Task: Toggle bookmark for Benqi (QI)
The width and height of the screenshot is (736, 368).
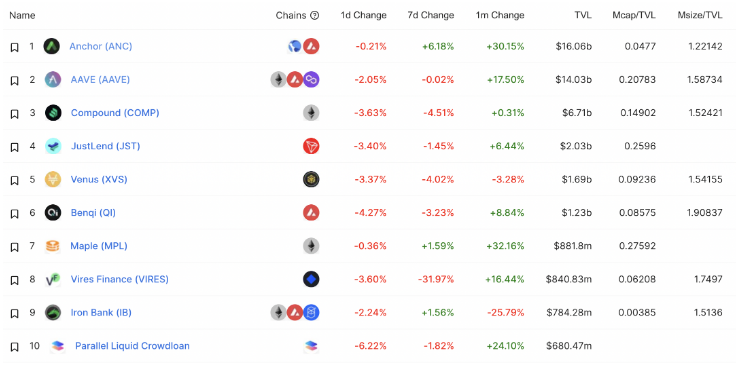Action: (x=15, y=213)
